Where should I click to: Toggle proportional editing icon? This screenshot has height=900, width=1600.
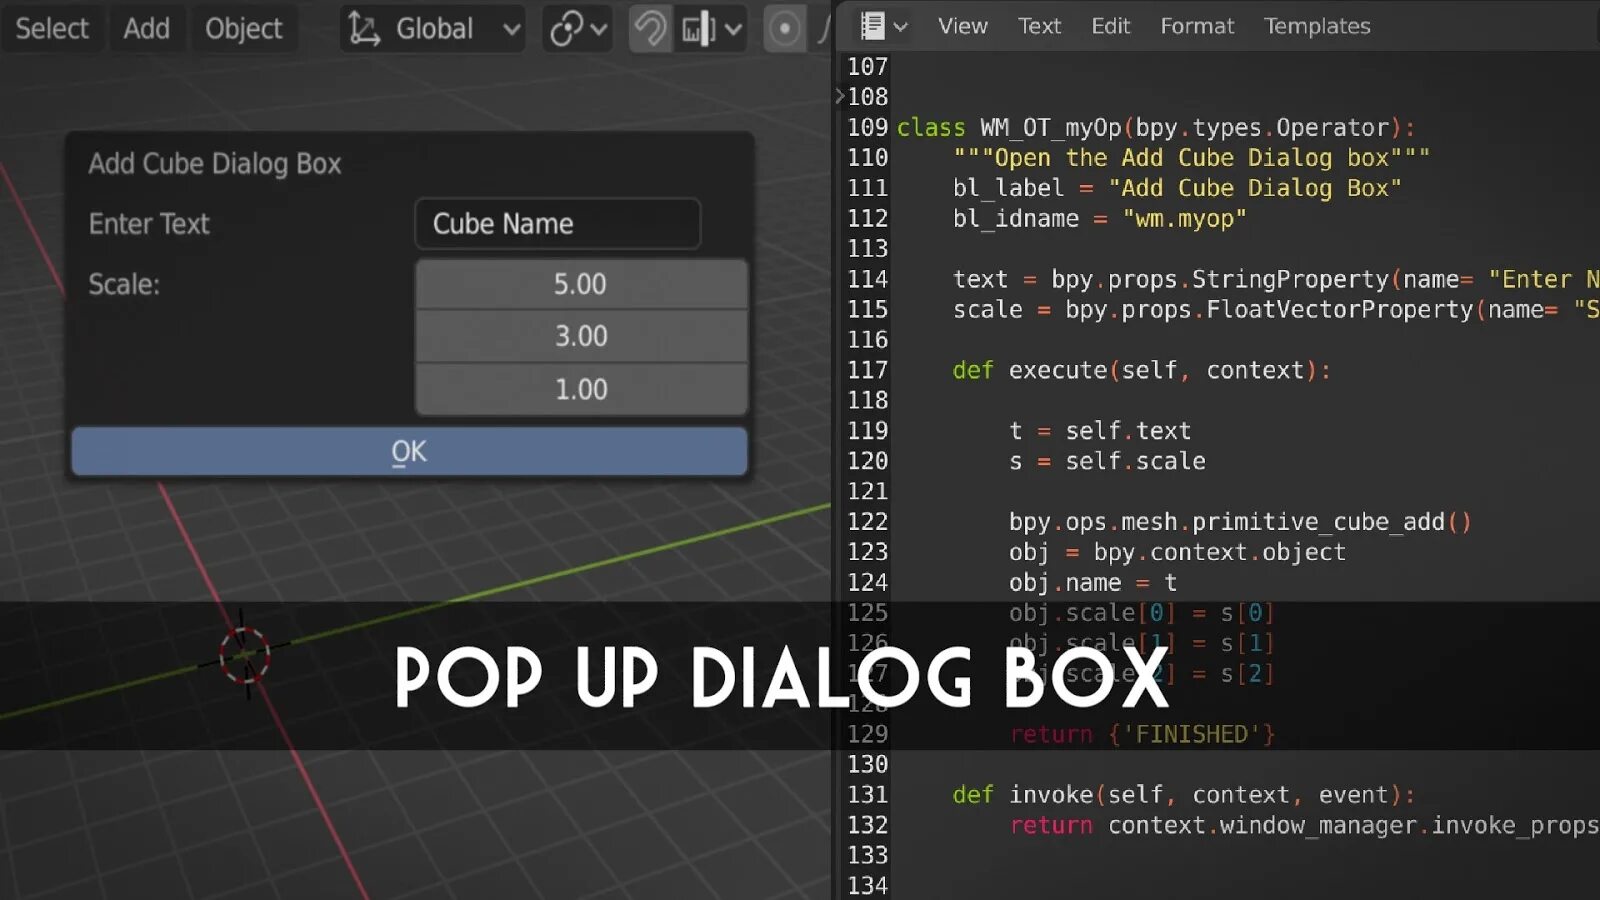click(x=785, y=28)
